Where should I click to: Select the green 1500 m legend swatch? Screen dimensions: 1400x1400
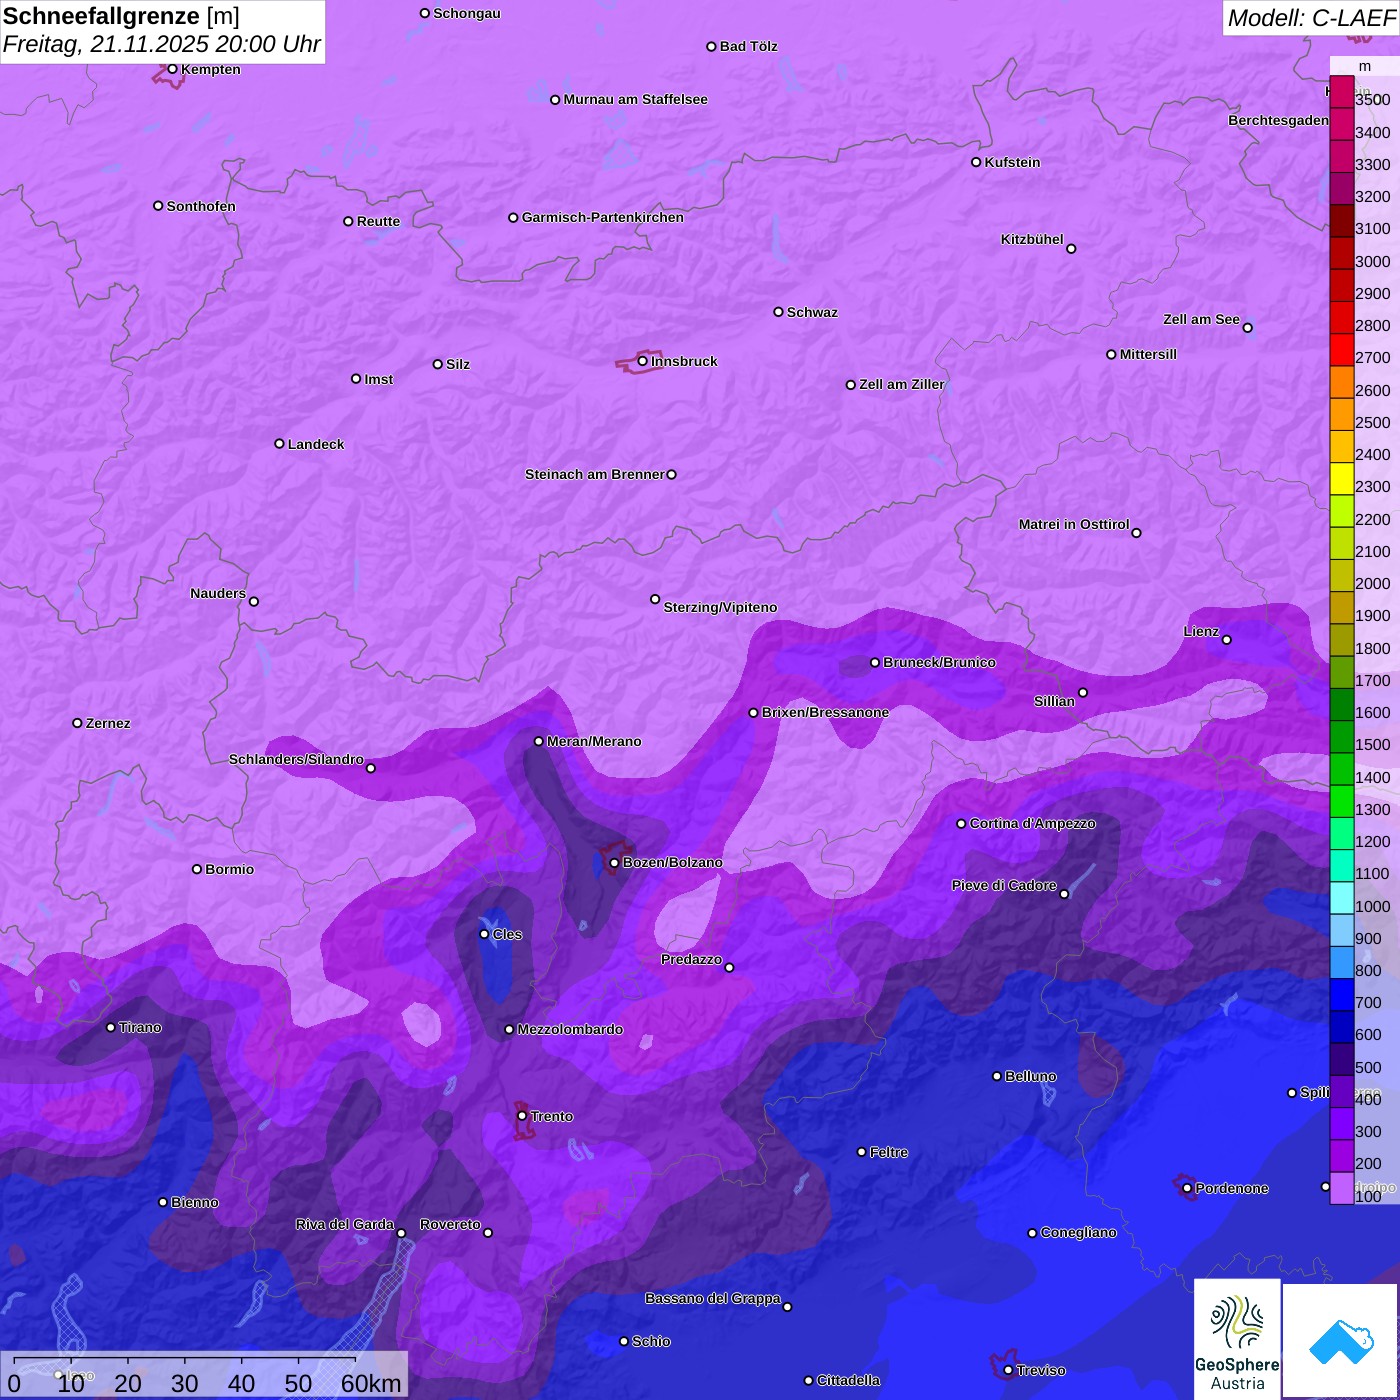(x=1342, y=736)
